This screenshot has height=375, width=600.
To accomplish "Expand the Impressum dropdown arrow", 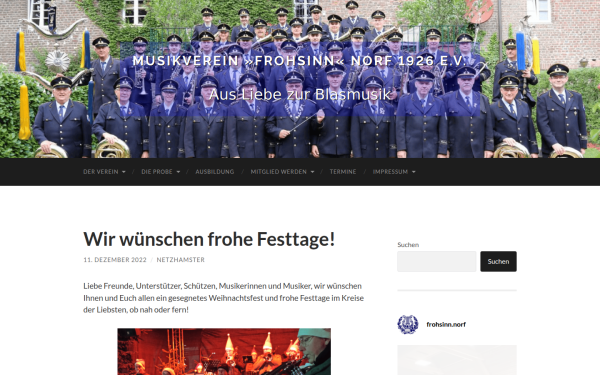I will [413, 172].
